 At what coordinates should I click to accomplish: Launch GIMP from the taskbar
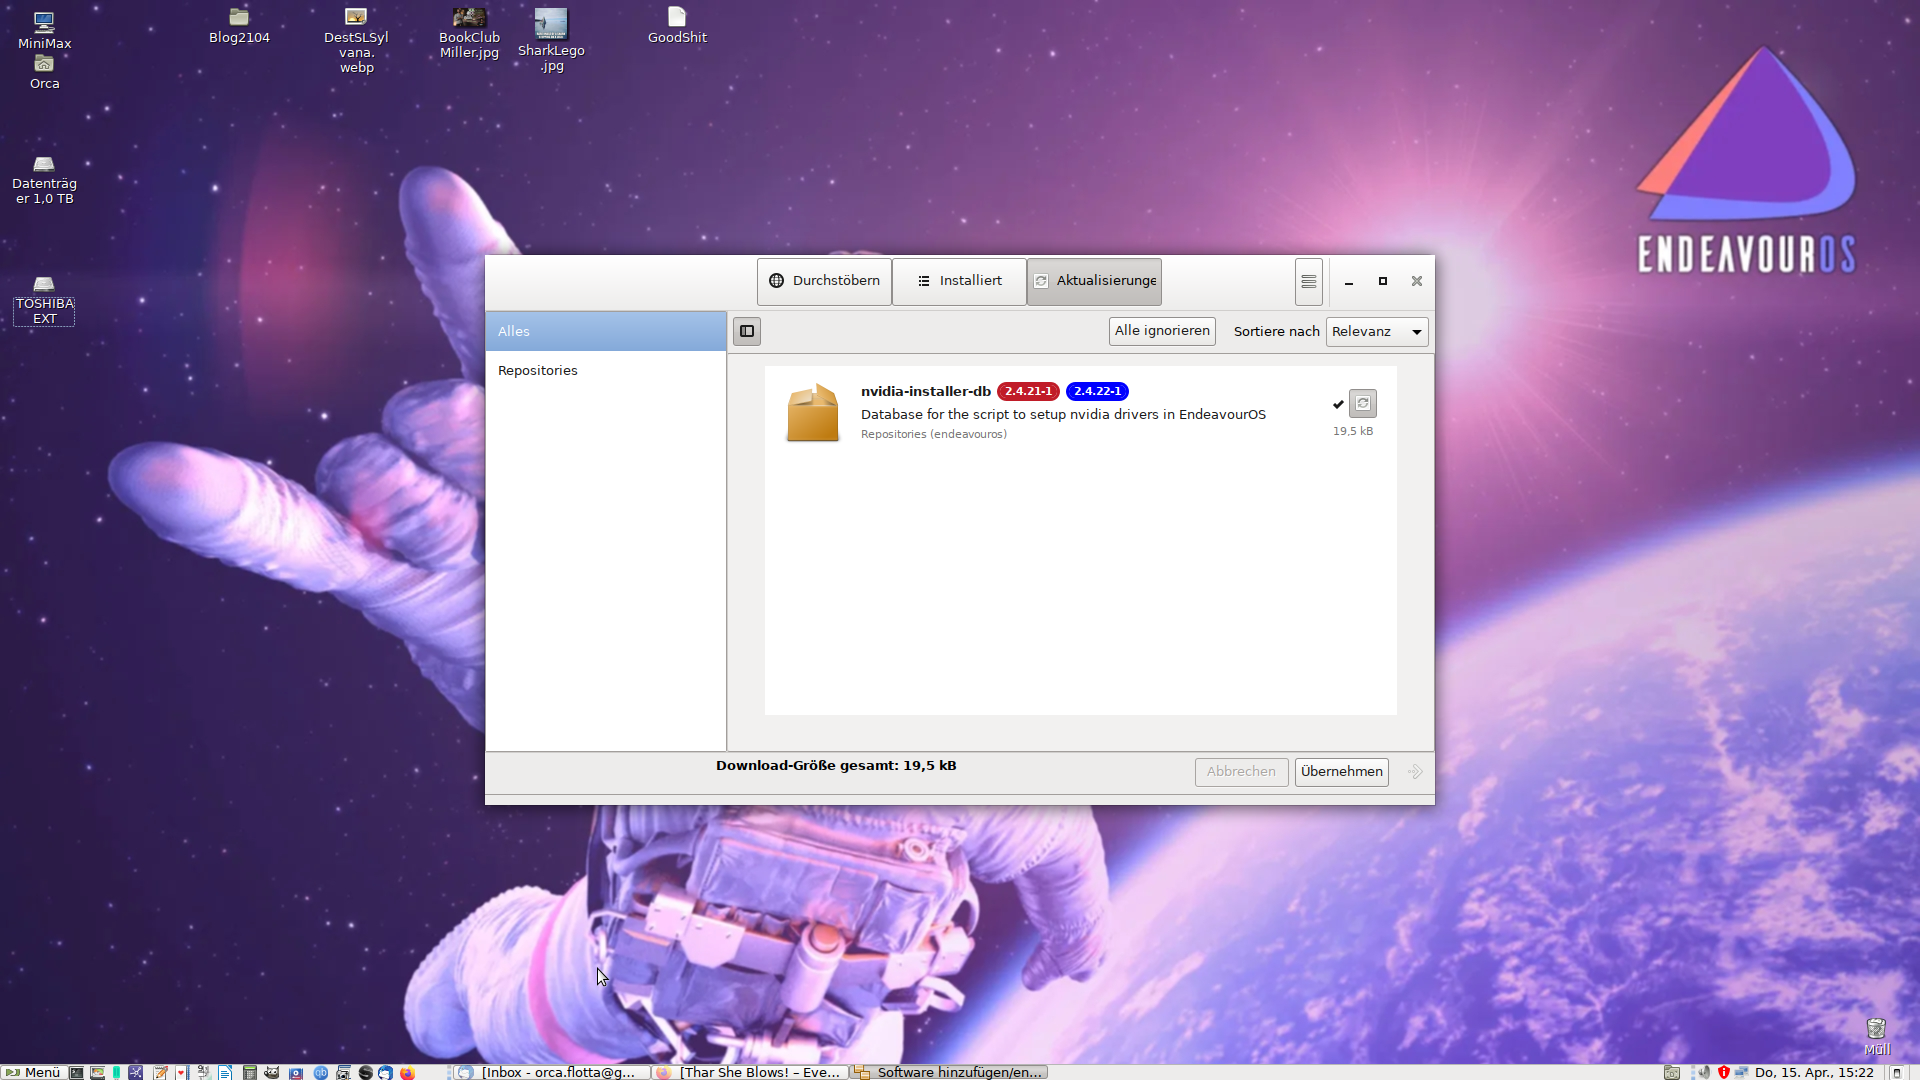click(271, 1072)
